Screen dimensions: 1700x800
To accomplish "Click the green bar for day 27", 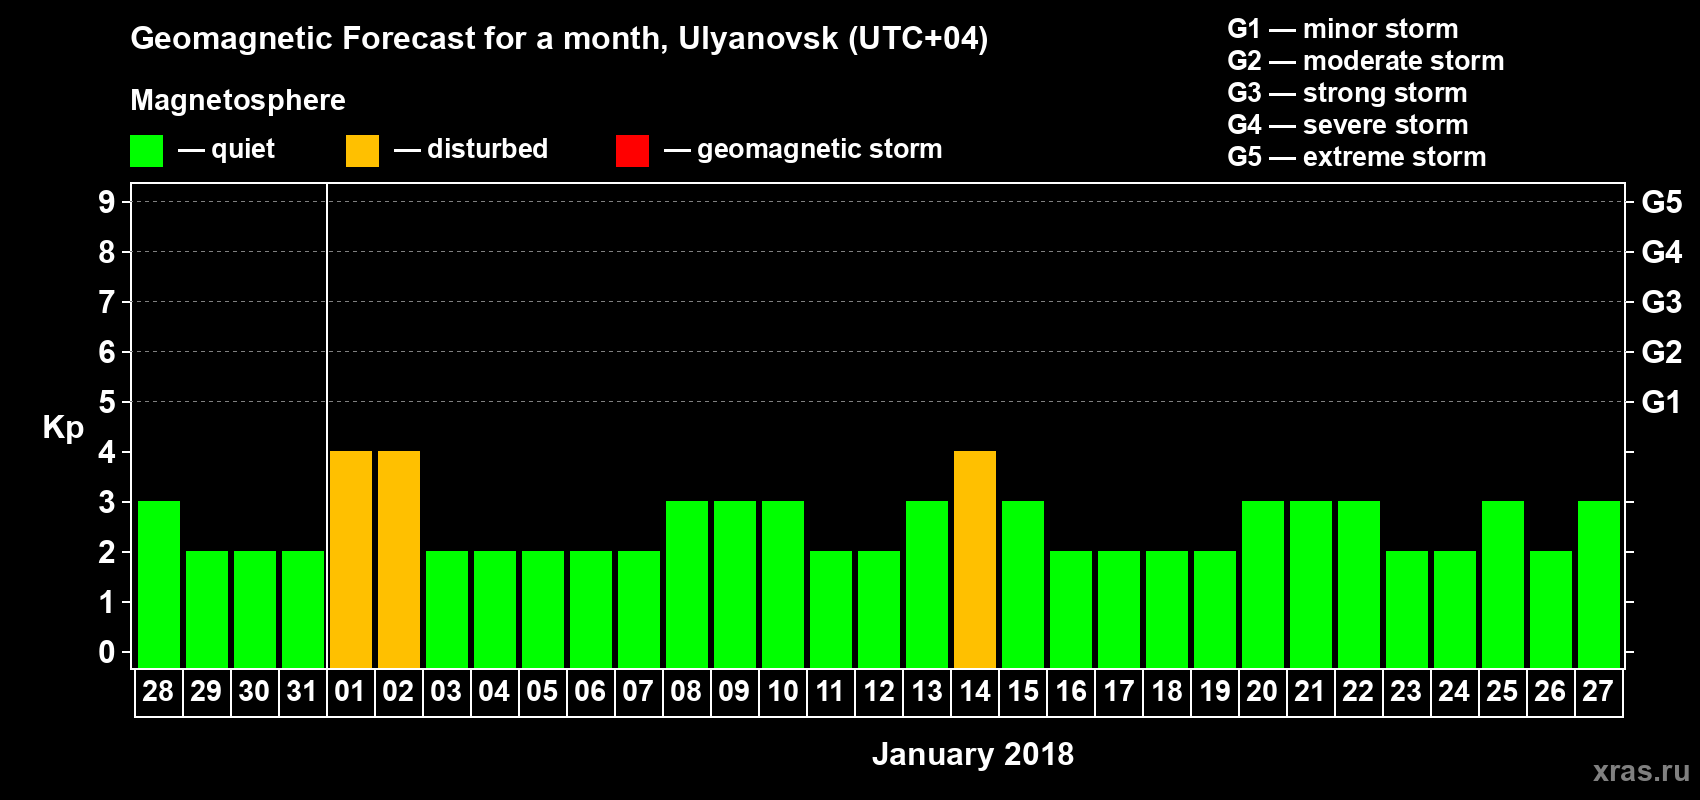I will (x=1599, y=585).
